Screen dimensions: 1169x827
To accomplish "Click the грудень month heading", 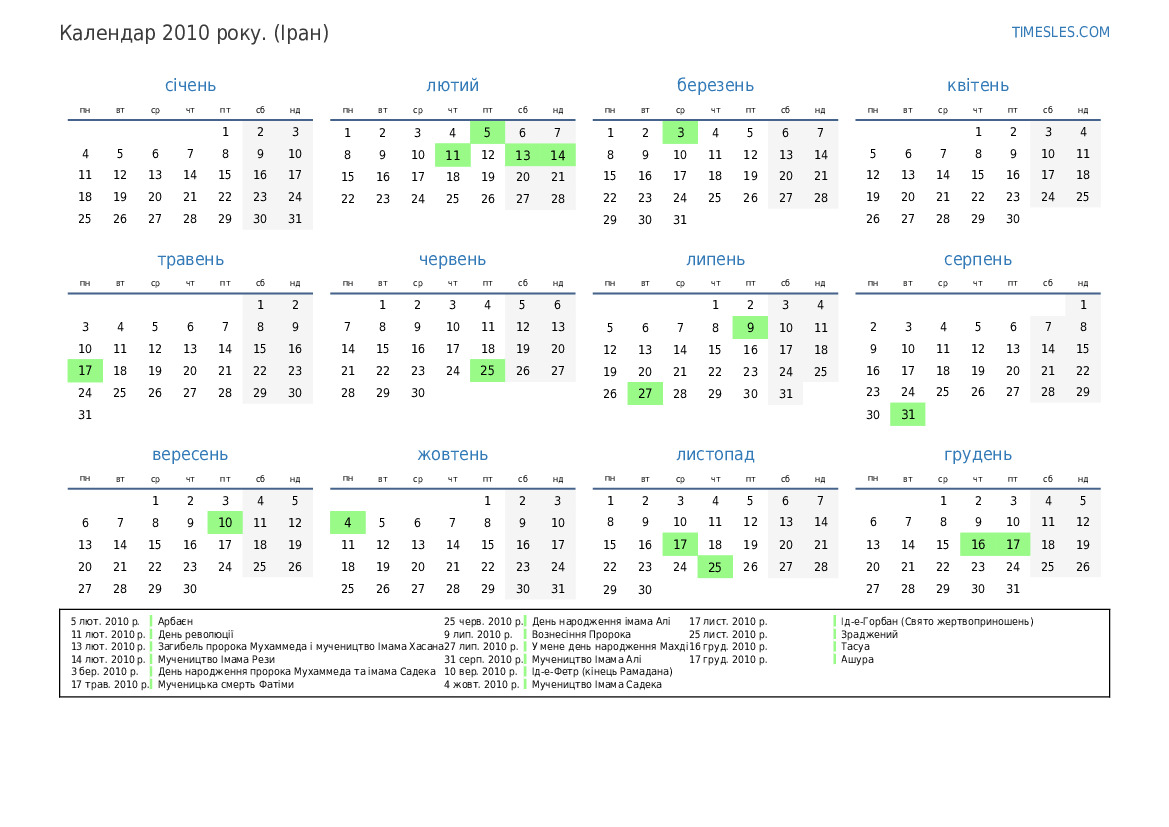I will (977, 455).
